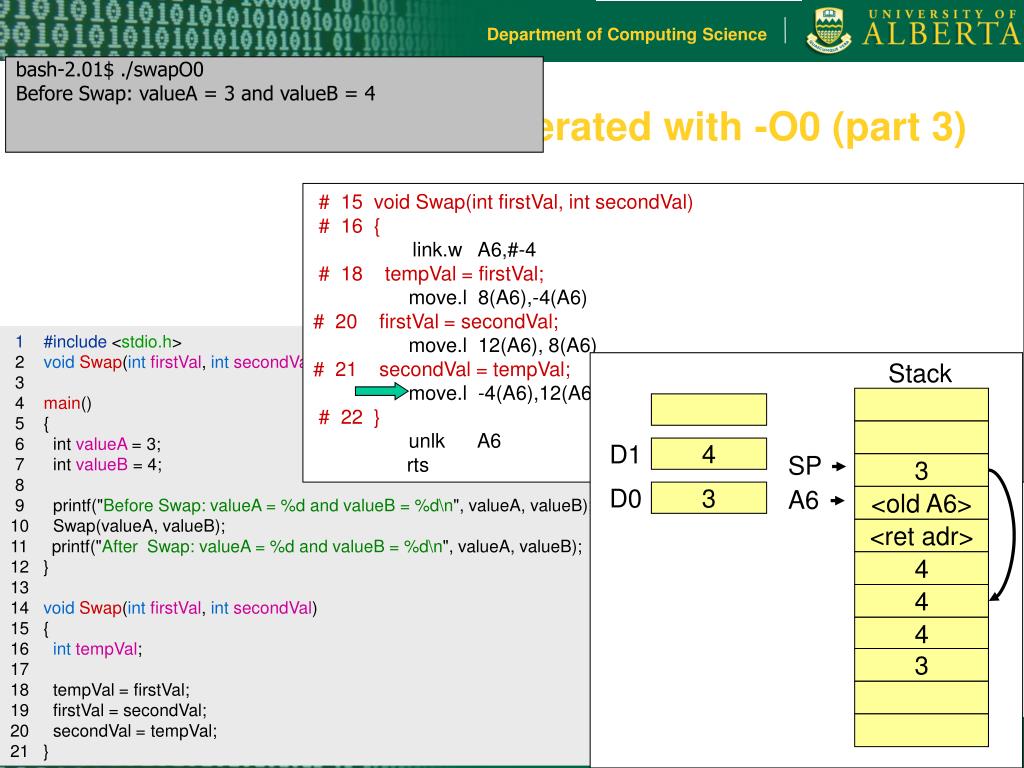This screenshot has height=768, width=1024.
Task: Click the bottommost empty stack cell
Action: [921, 730]
